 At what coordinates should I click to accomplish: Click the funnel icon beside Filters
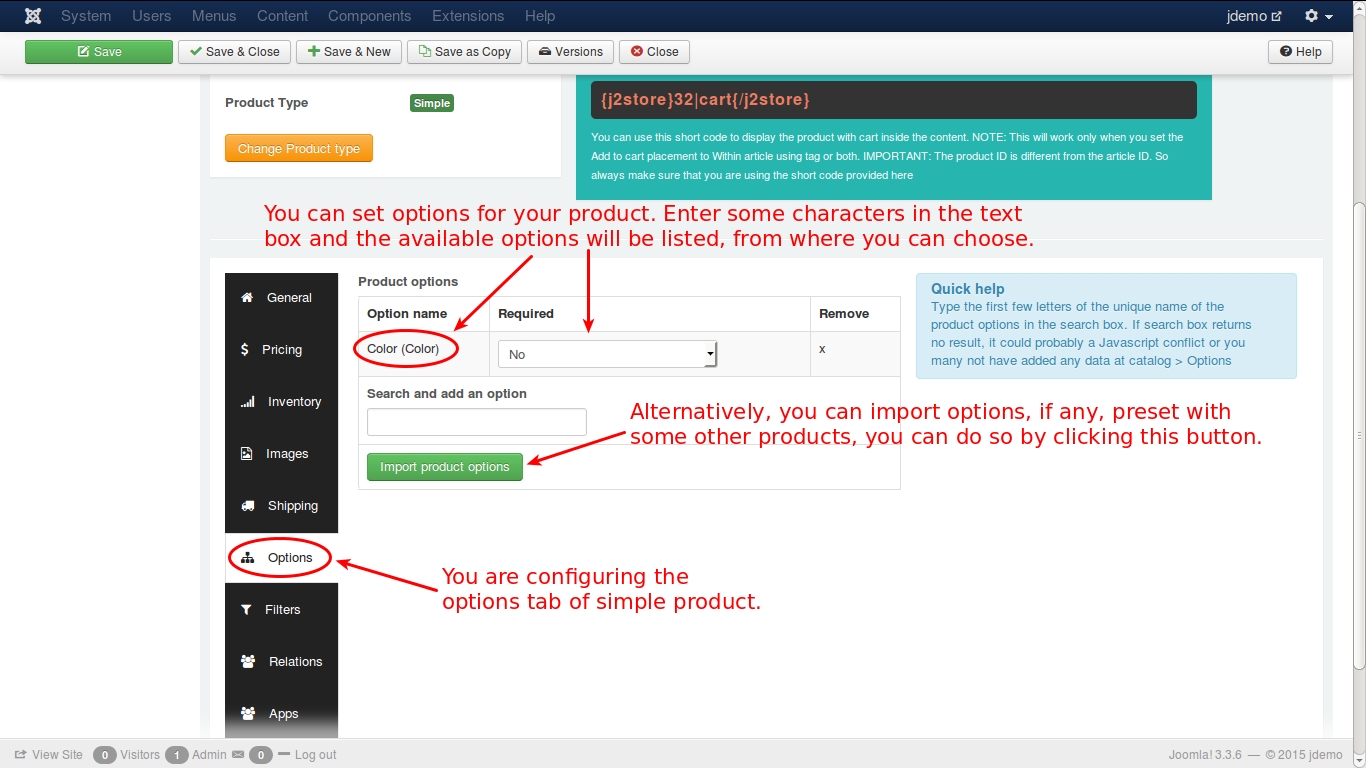[x=246, y=610]
